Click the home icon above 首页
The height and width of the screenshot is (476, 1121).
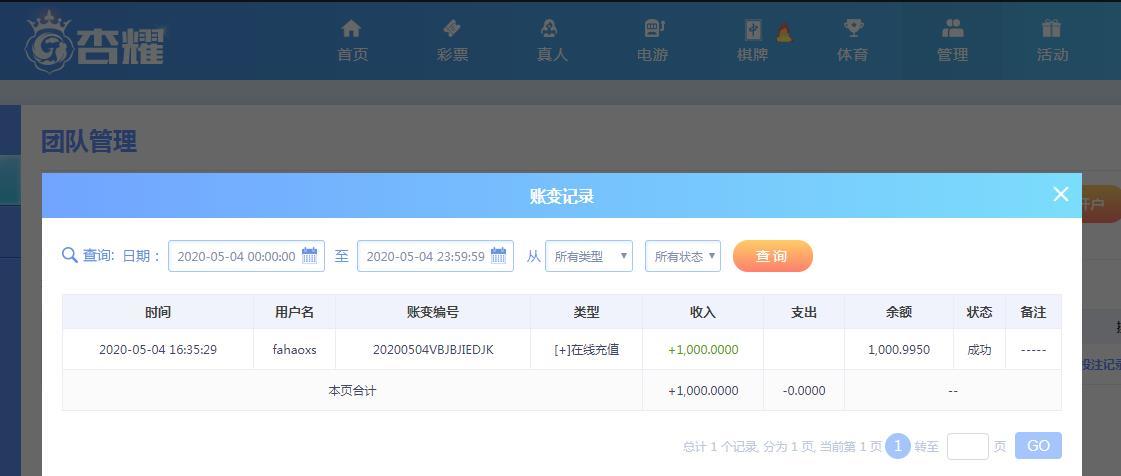pos(351,28)
